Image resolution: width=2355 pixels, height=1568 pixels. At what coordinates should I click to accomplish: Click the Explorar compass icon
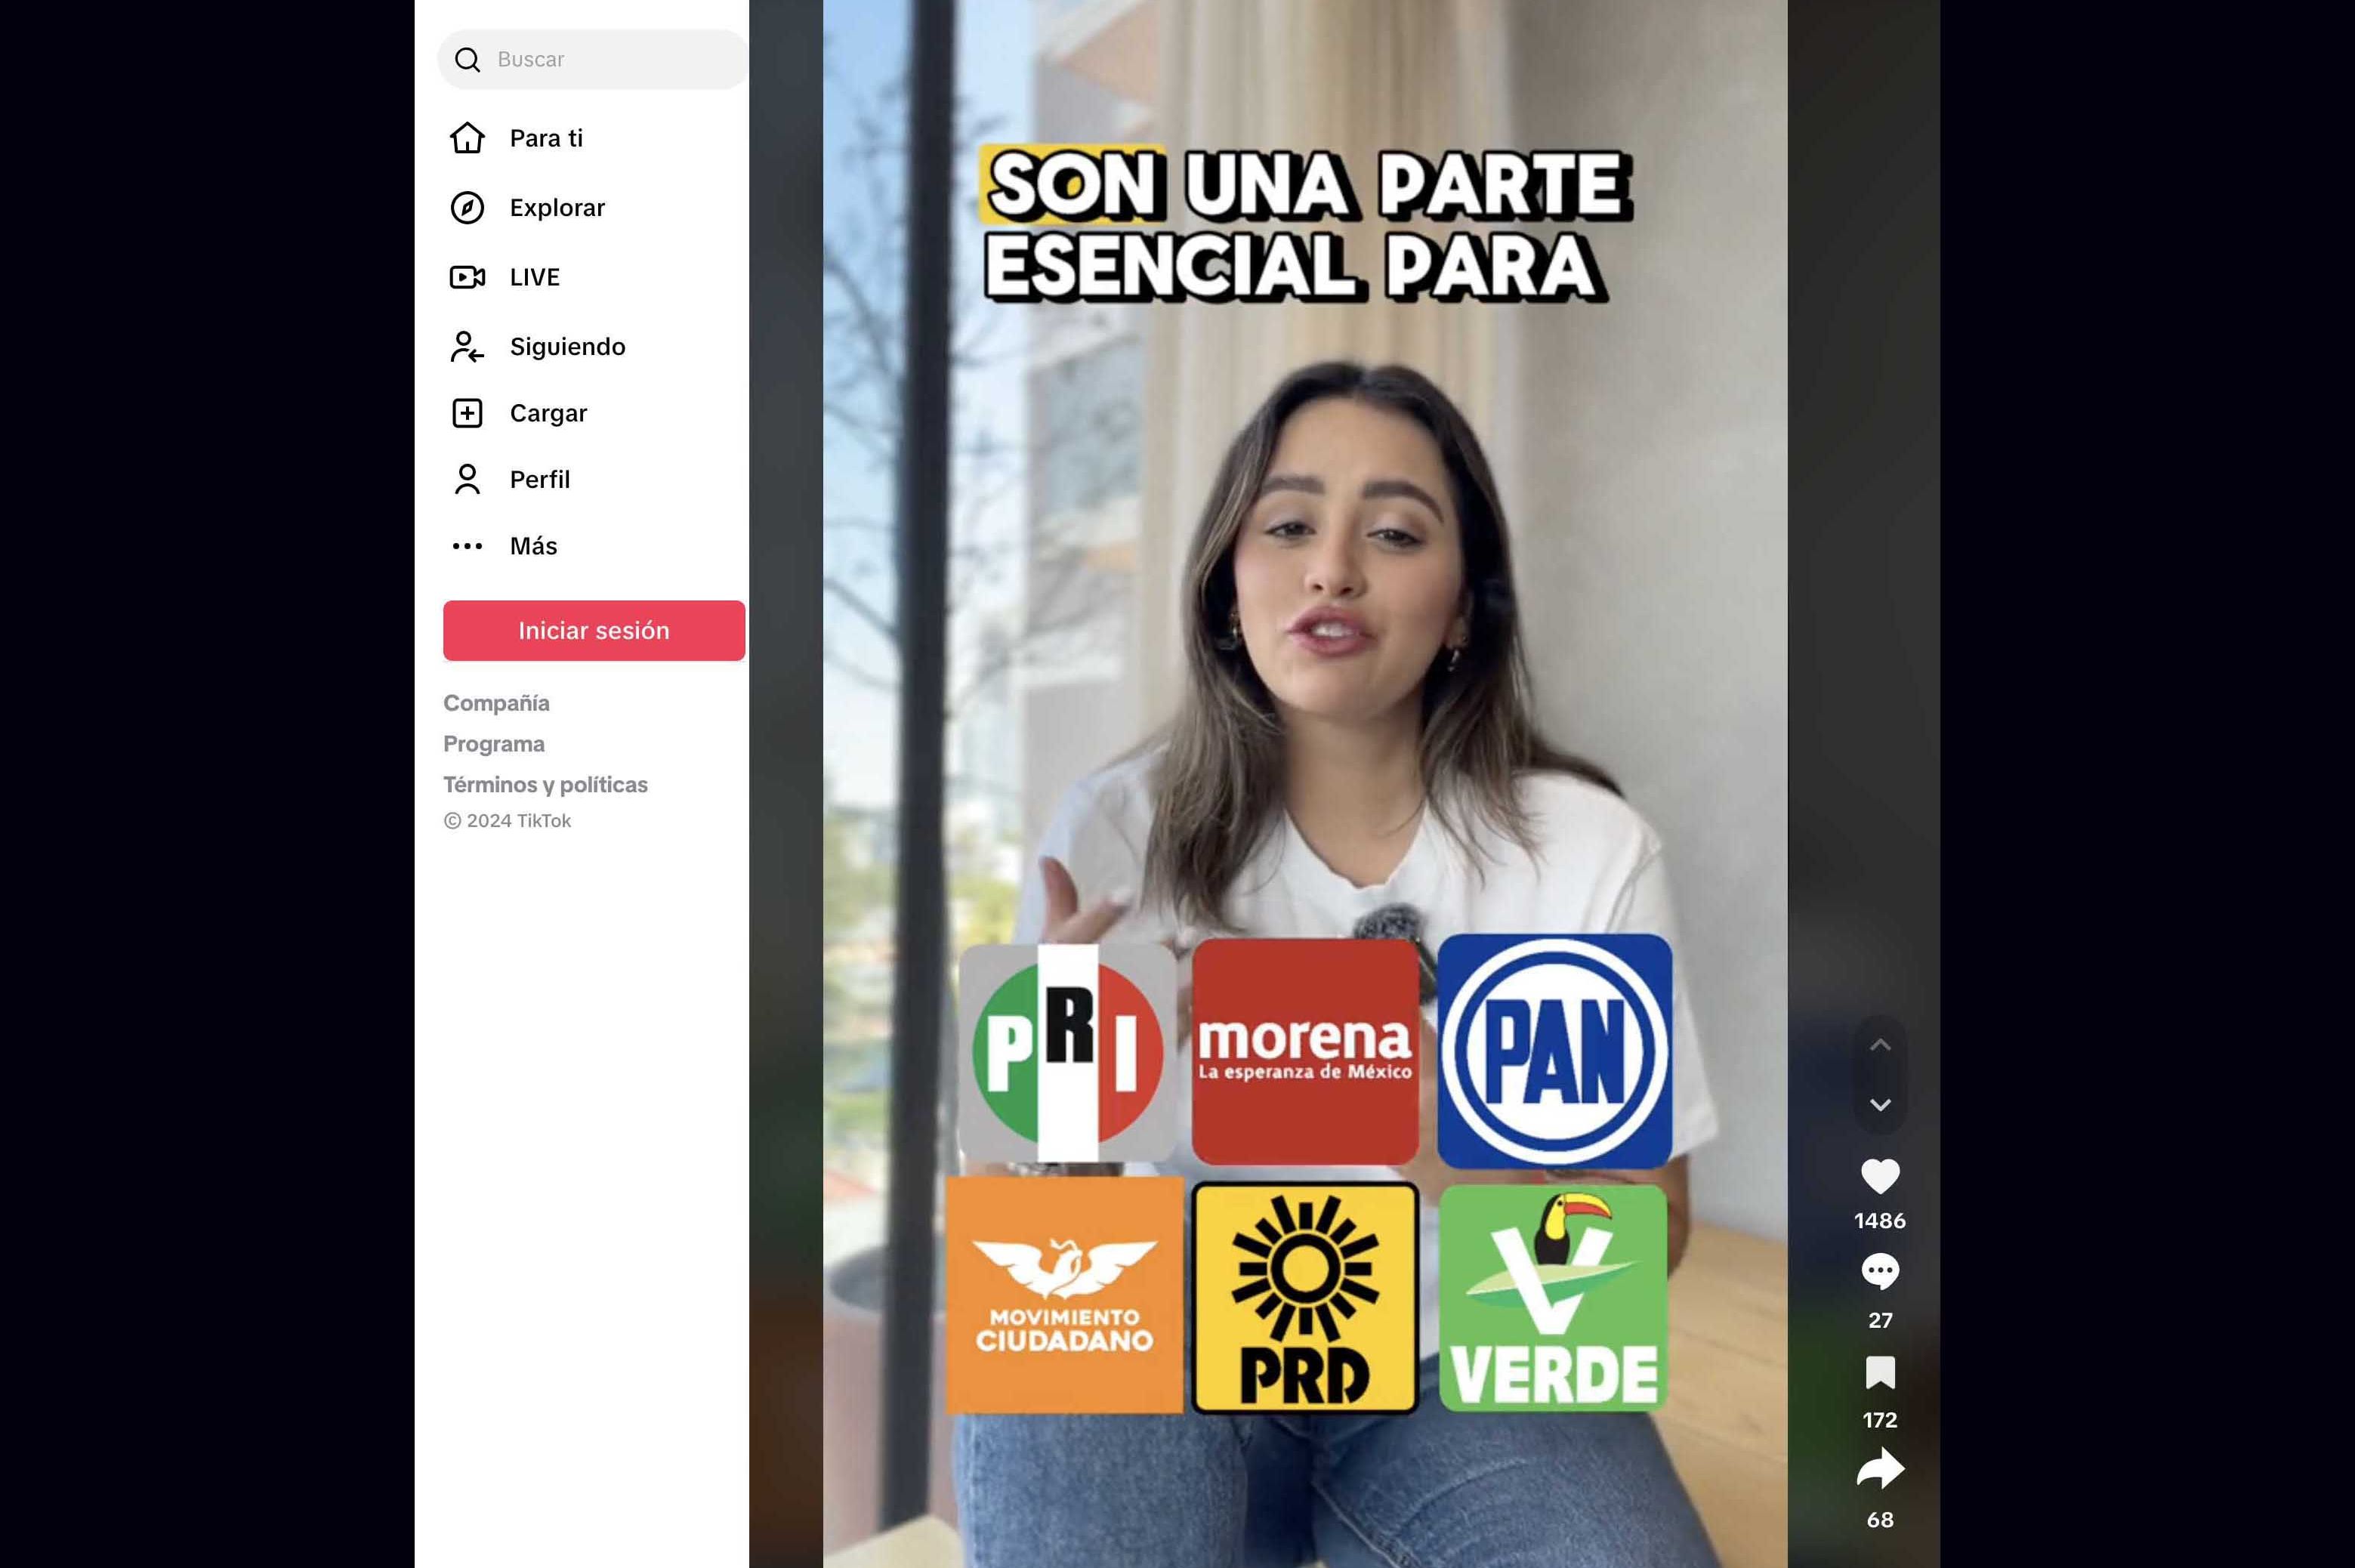pos(467,208)
